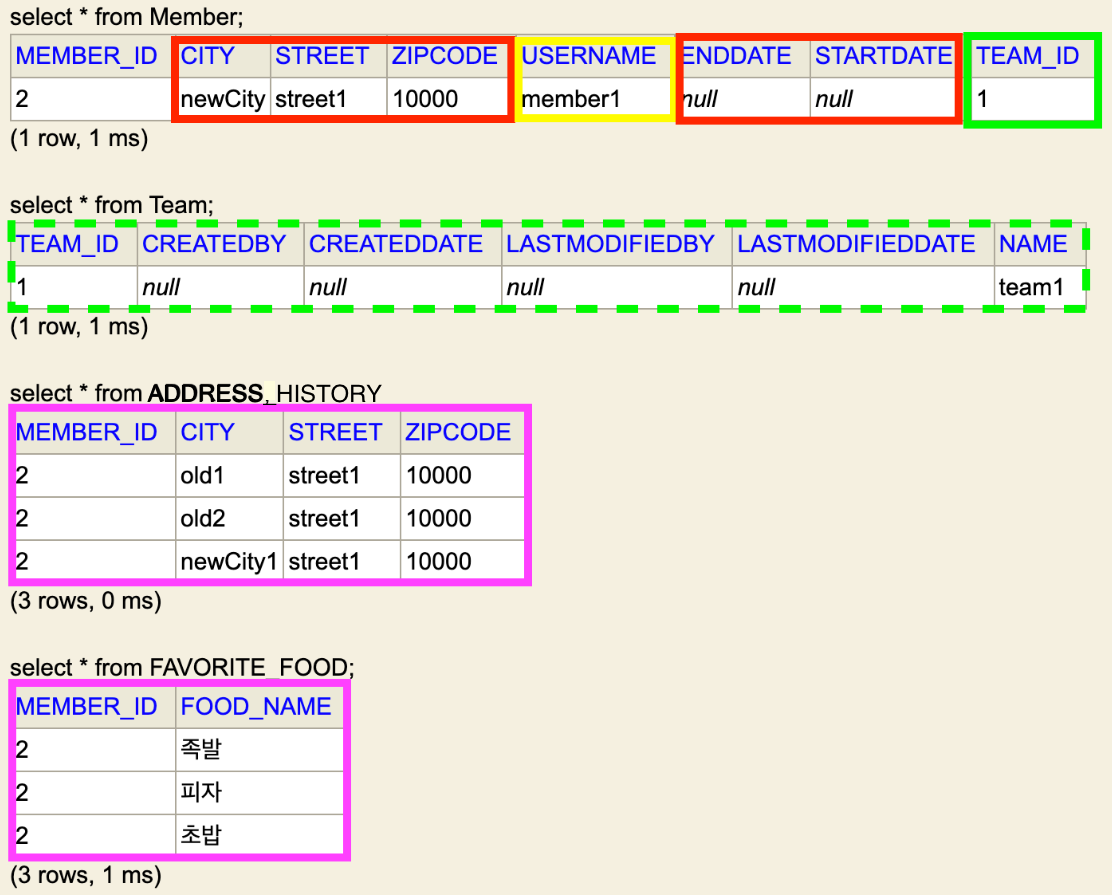Click TEAM_ID header in Team table
This screenshot has height=895, width=1112.
coord(67,244)
